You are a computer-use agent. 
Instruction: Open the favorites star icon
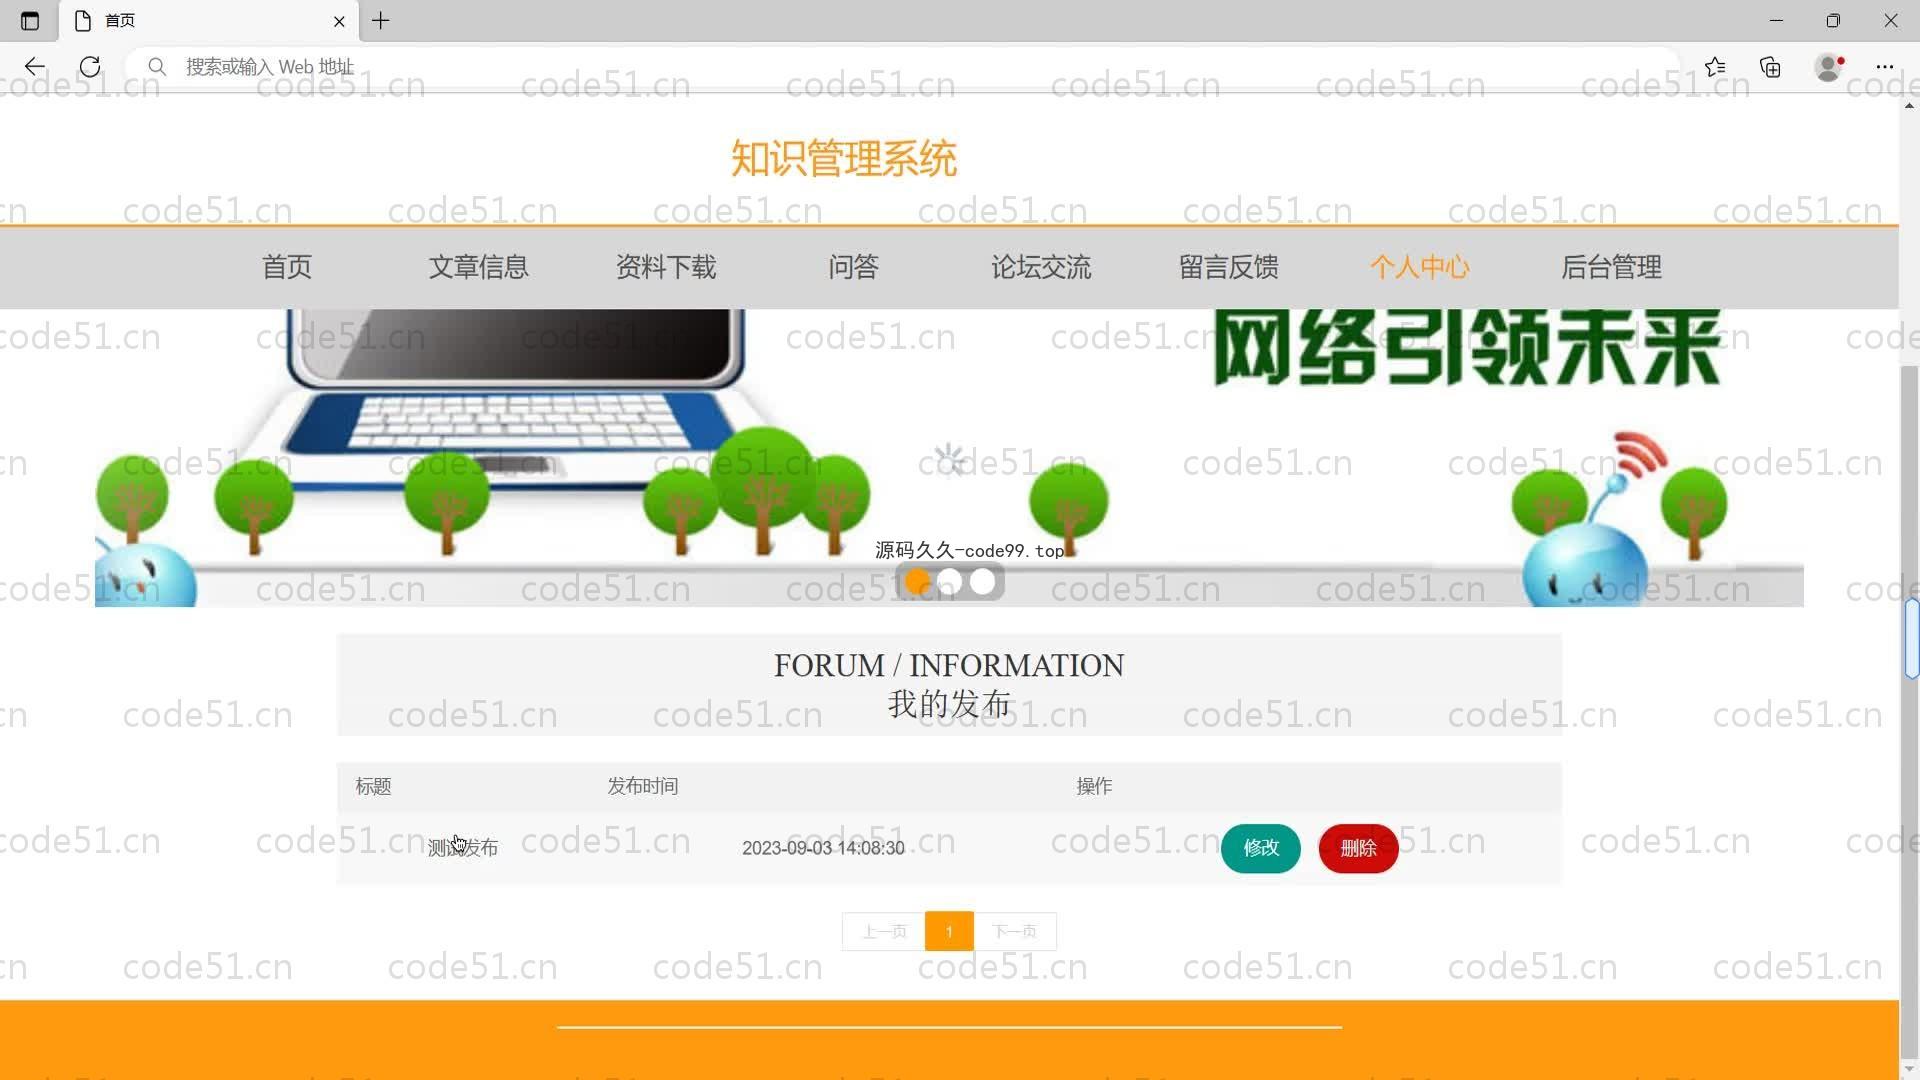pos(1715,67)
